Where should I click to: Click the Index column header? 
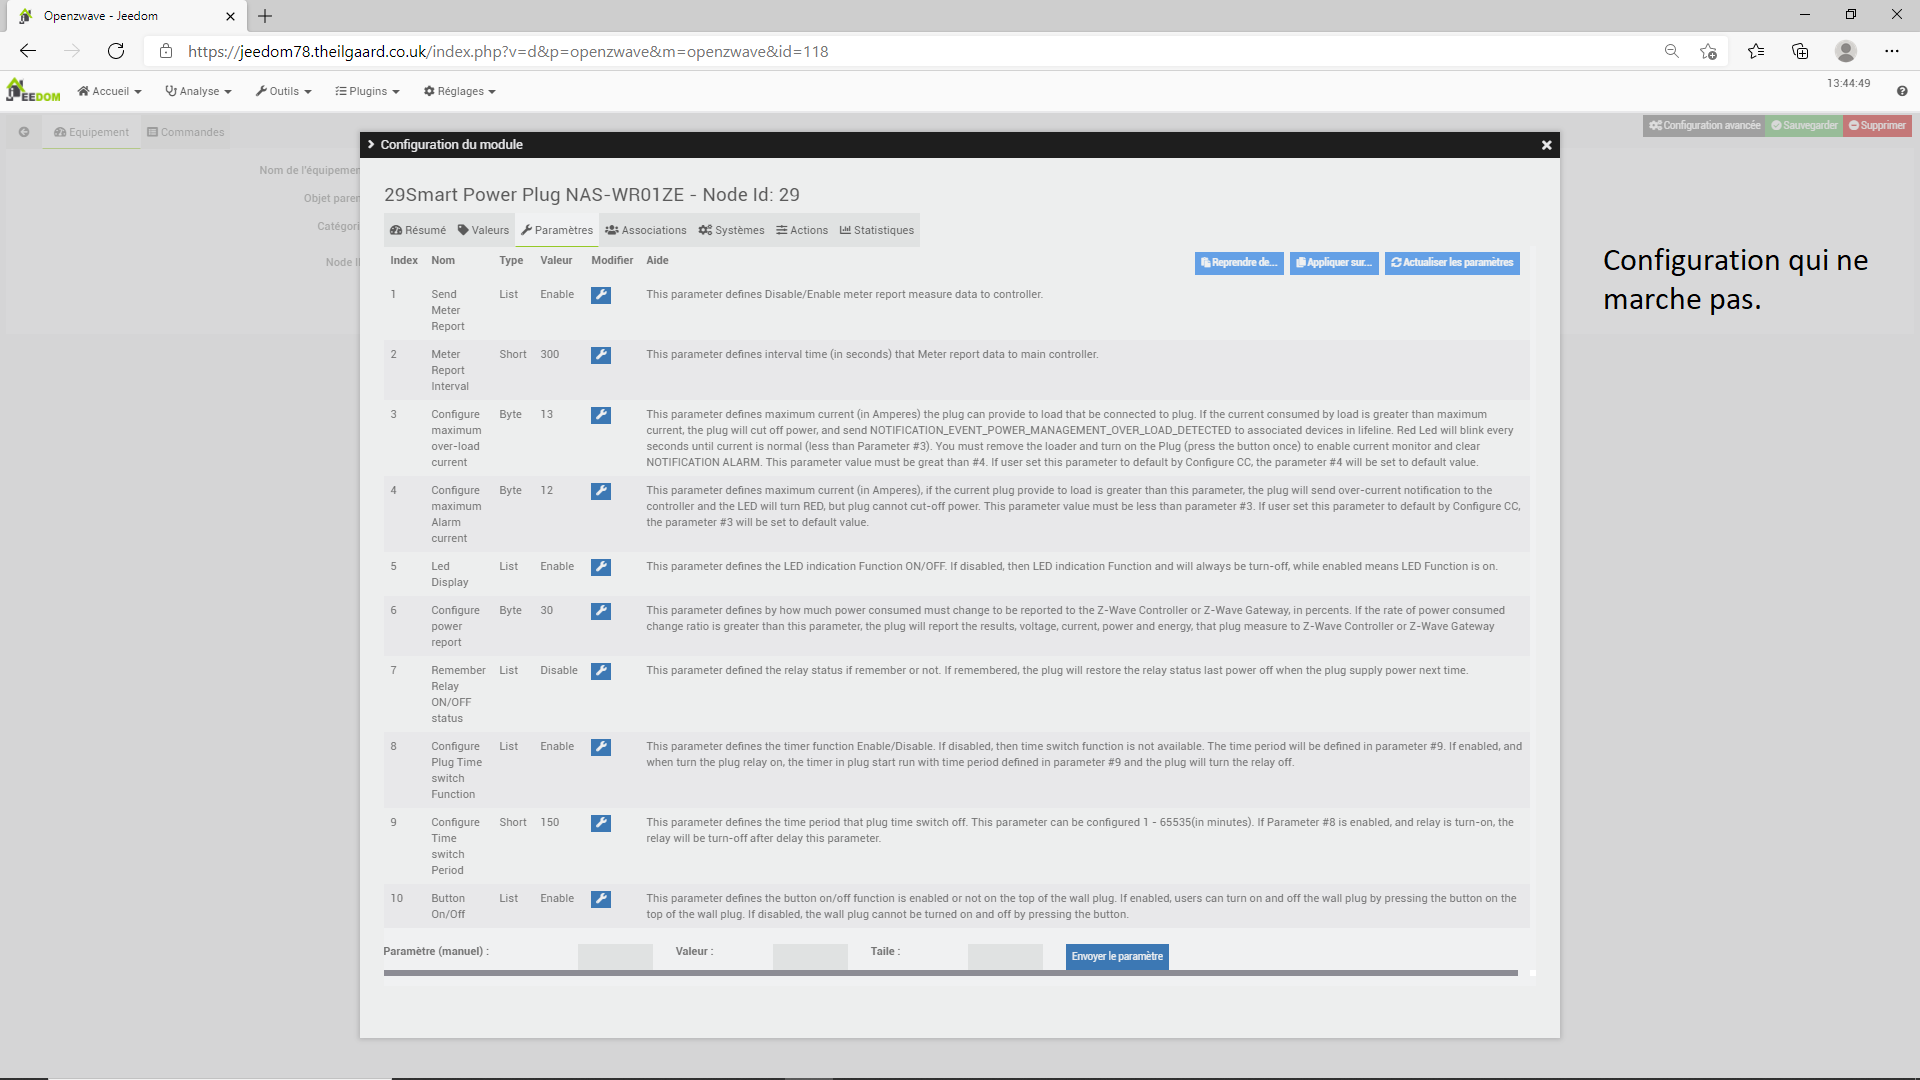click(404, 260)
